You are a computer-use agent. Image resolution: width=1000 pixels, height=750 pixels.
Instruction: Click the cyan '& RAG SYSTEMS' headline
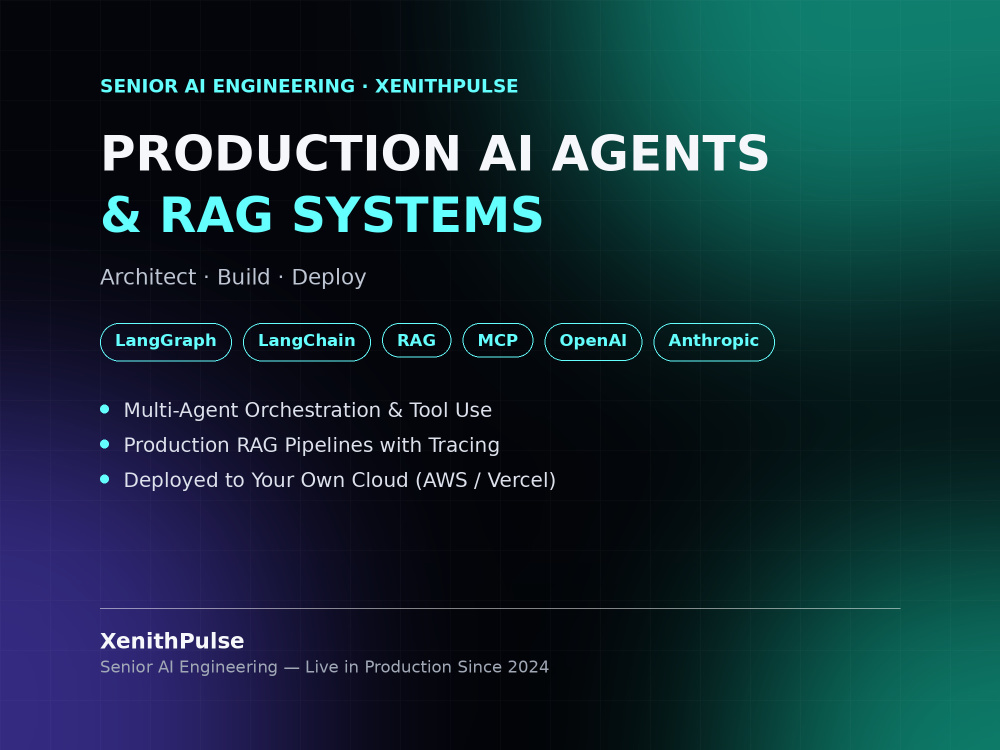(321, 214)
